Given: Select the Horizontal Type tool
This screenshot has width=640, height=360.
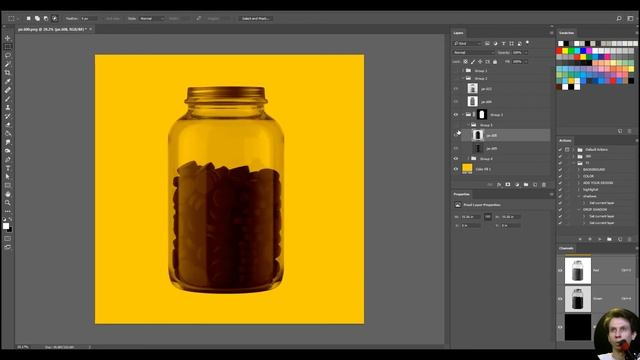Looking at the screenshot, I should tap(7, 168).
